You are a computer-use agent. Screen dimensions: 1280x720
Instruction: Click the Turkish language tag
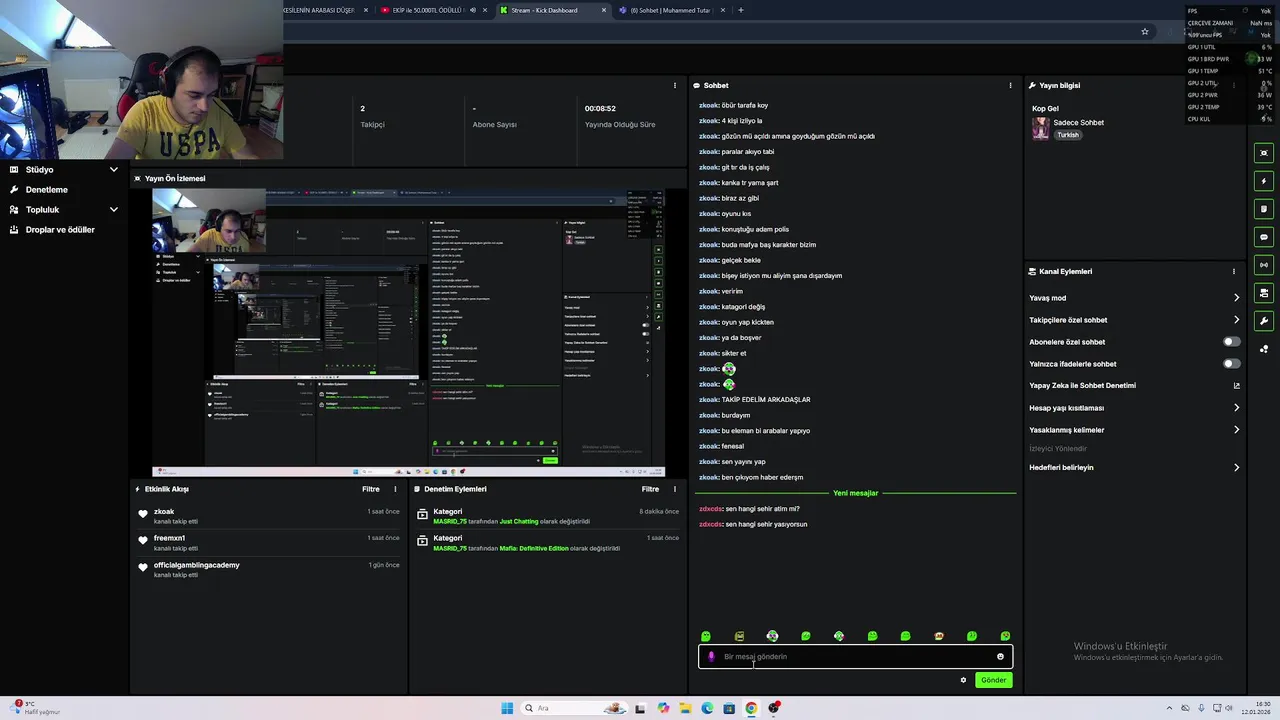[x=1068, y=135]
